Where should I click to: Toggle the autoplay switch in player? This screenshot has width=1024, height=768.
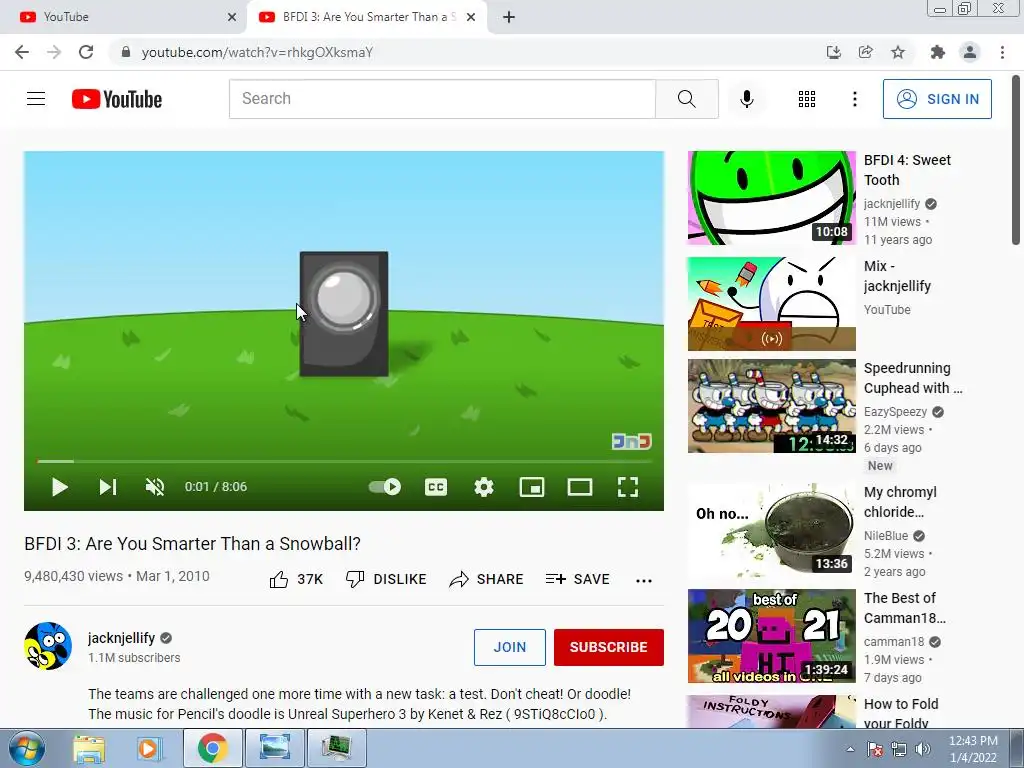tap(385, 487)
